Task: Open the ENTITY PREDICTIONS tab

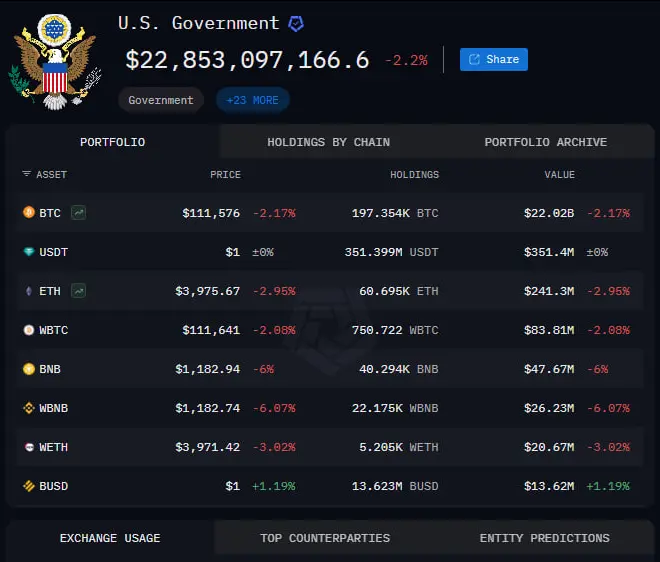Action: [545, 538]
